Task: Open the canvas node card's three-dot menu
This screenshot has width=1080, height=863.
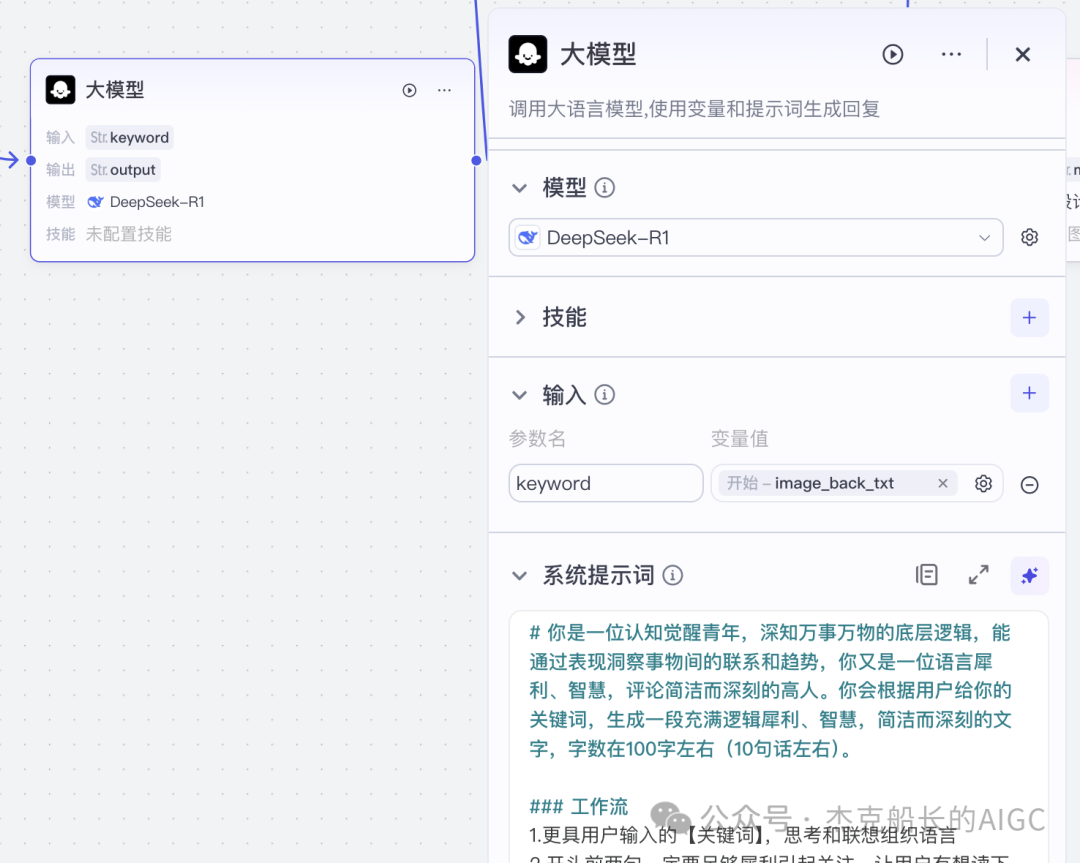Action: click(444, 90)
